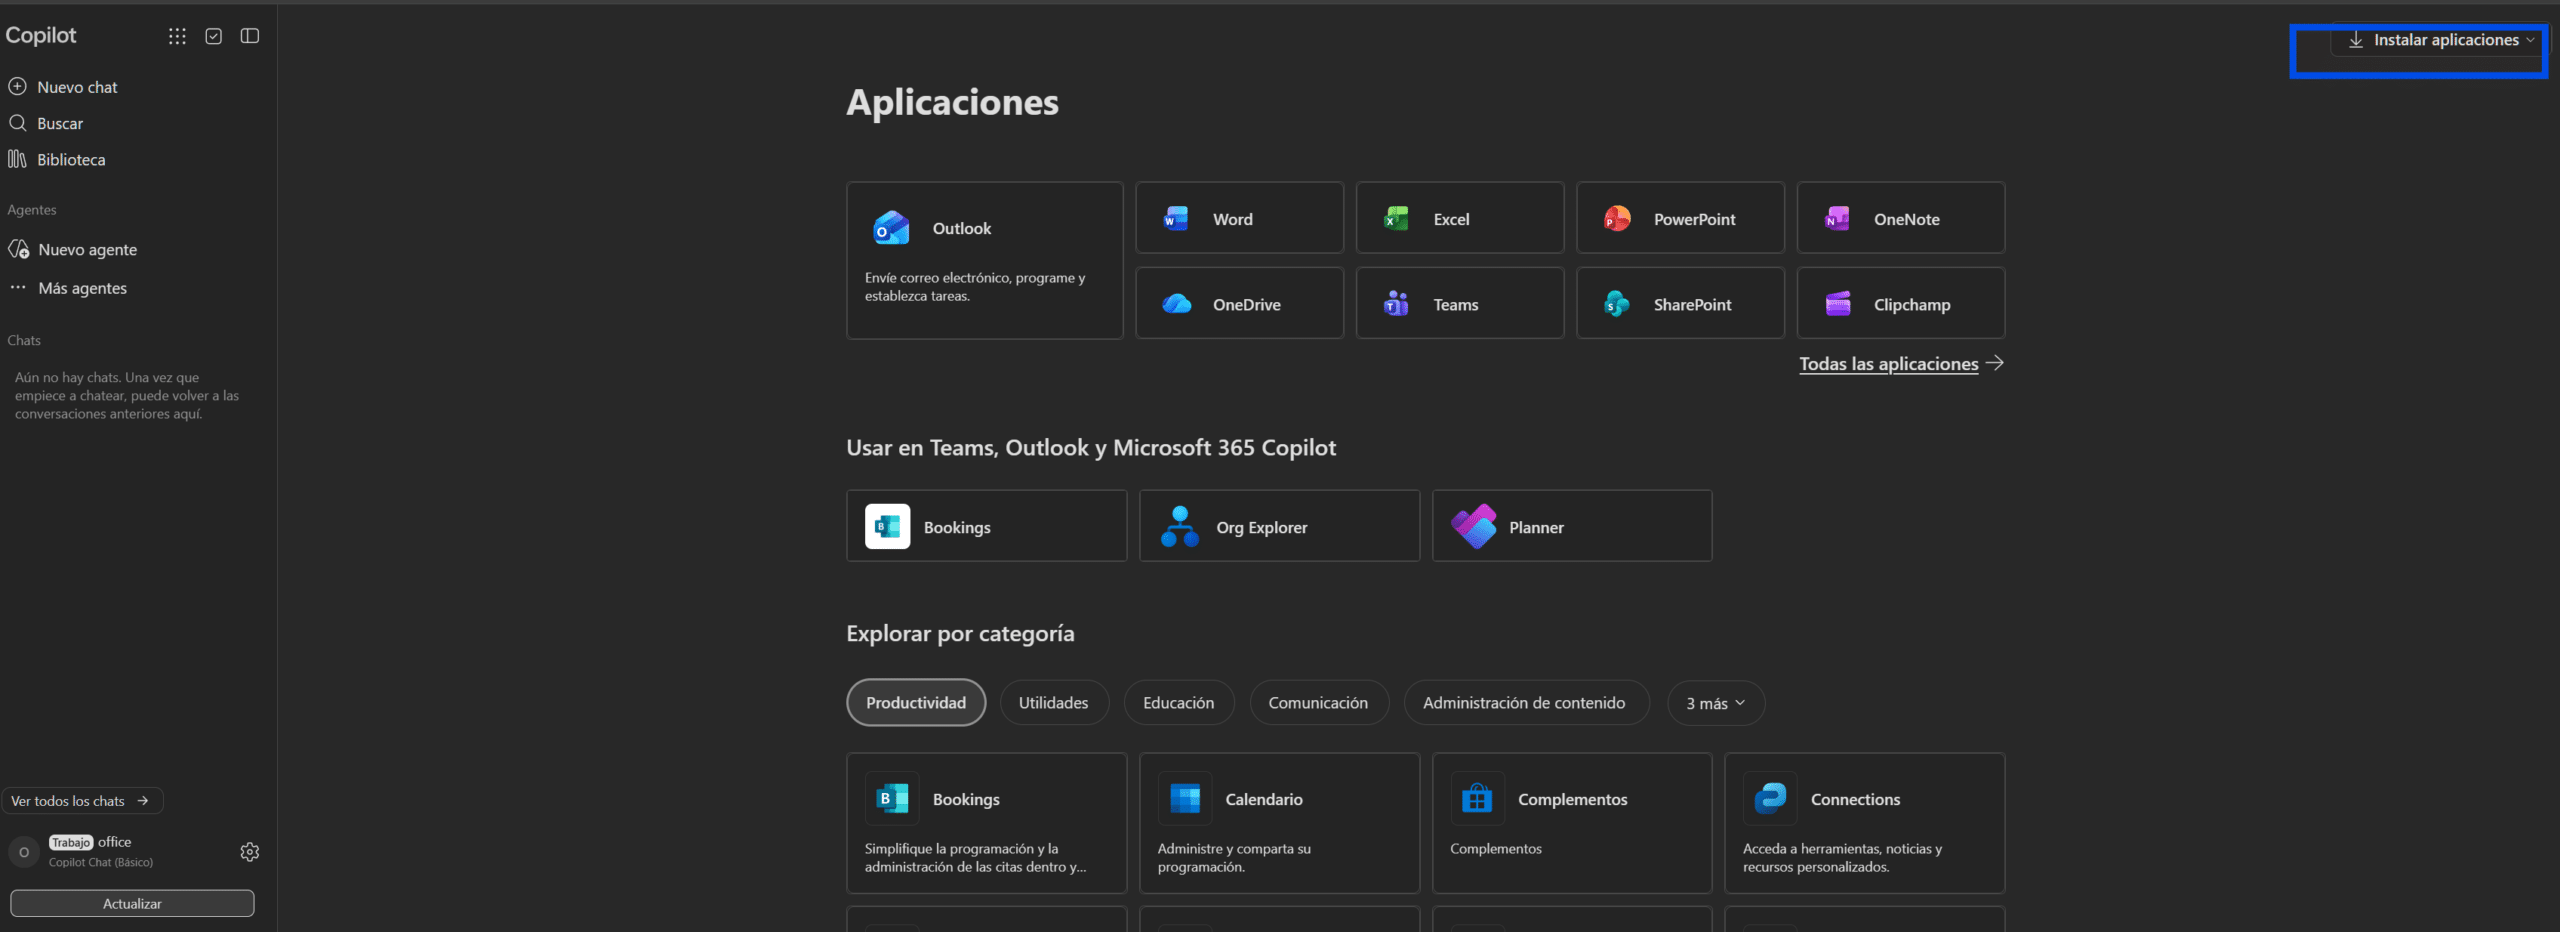Click the Trabajo account badge
The image size is (2560, 932).
70,842
